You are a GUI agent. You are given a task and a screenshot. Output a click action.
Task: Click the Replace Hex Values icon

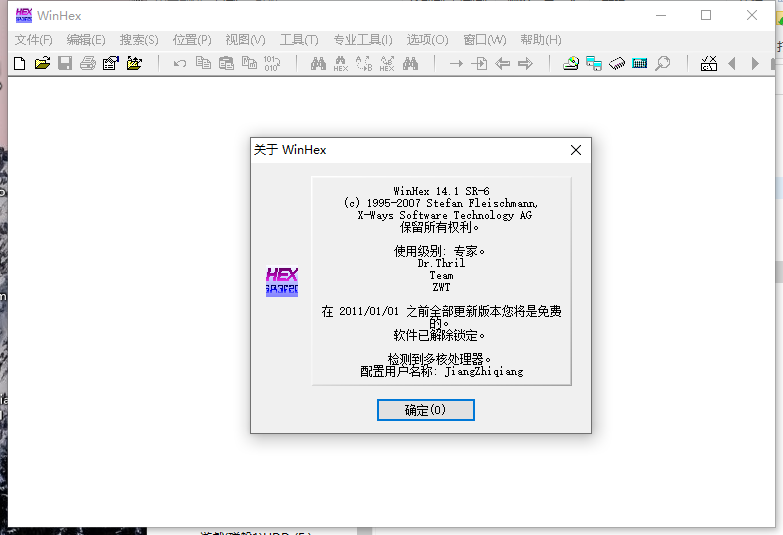(387, 63)
